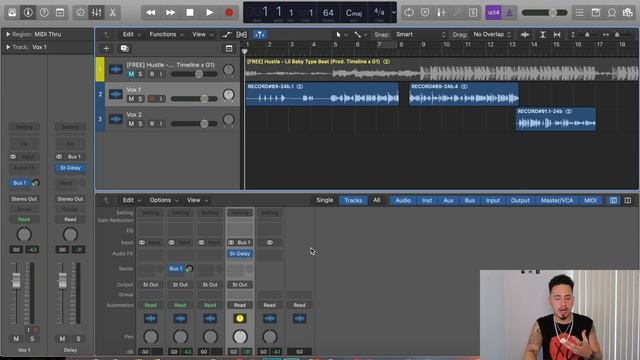Open the Library panel icon

(x=12, y=13)
